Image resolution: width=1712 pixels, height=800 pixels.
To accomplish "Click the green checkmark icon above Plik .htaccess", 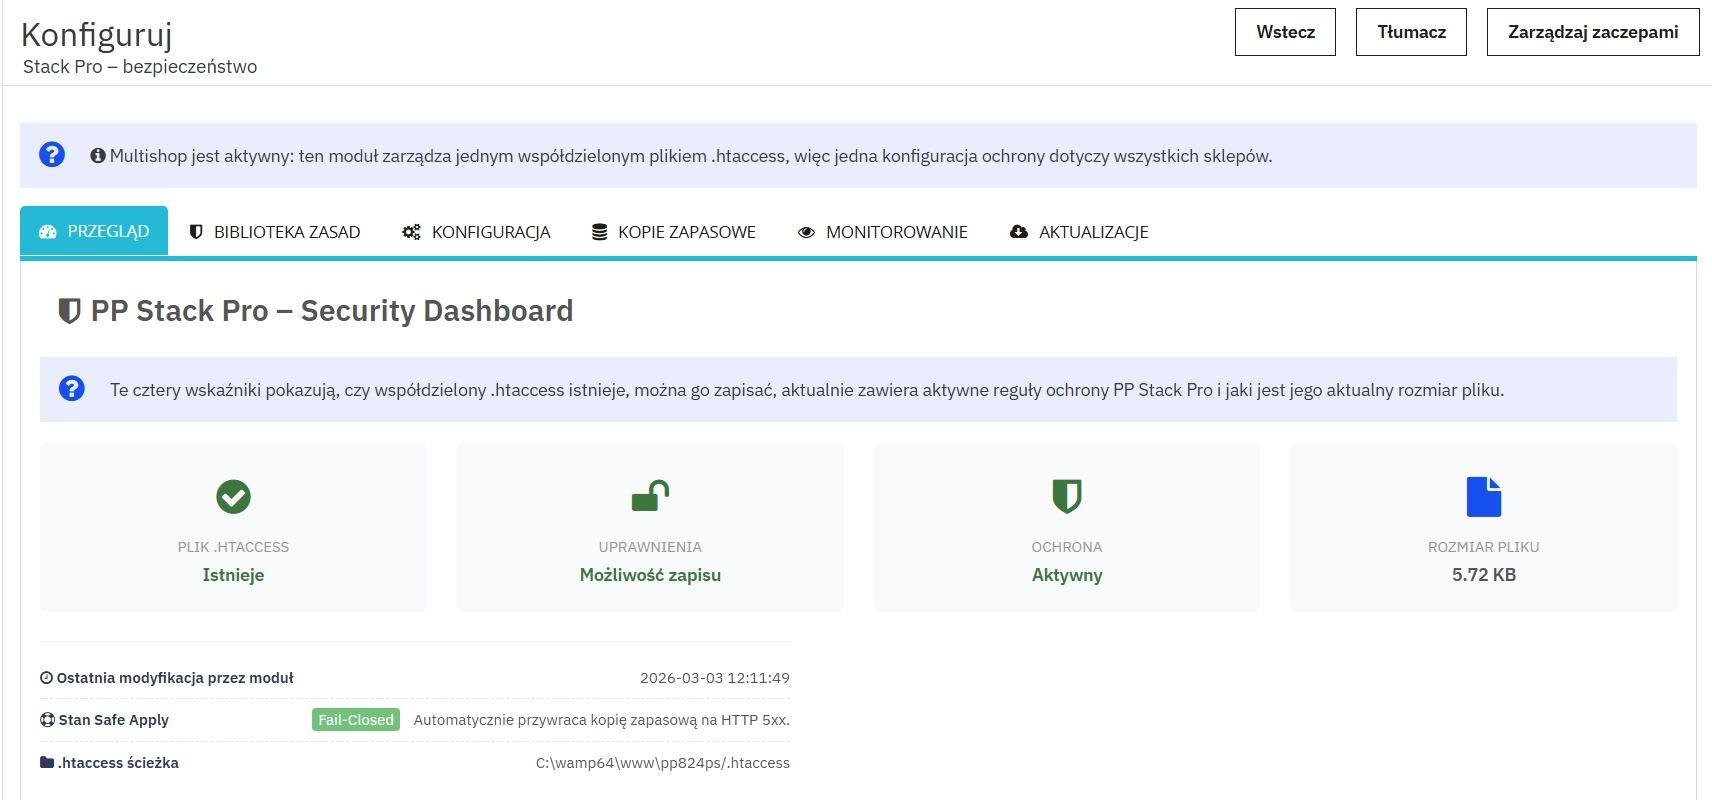I will (x=233, y=496).
